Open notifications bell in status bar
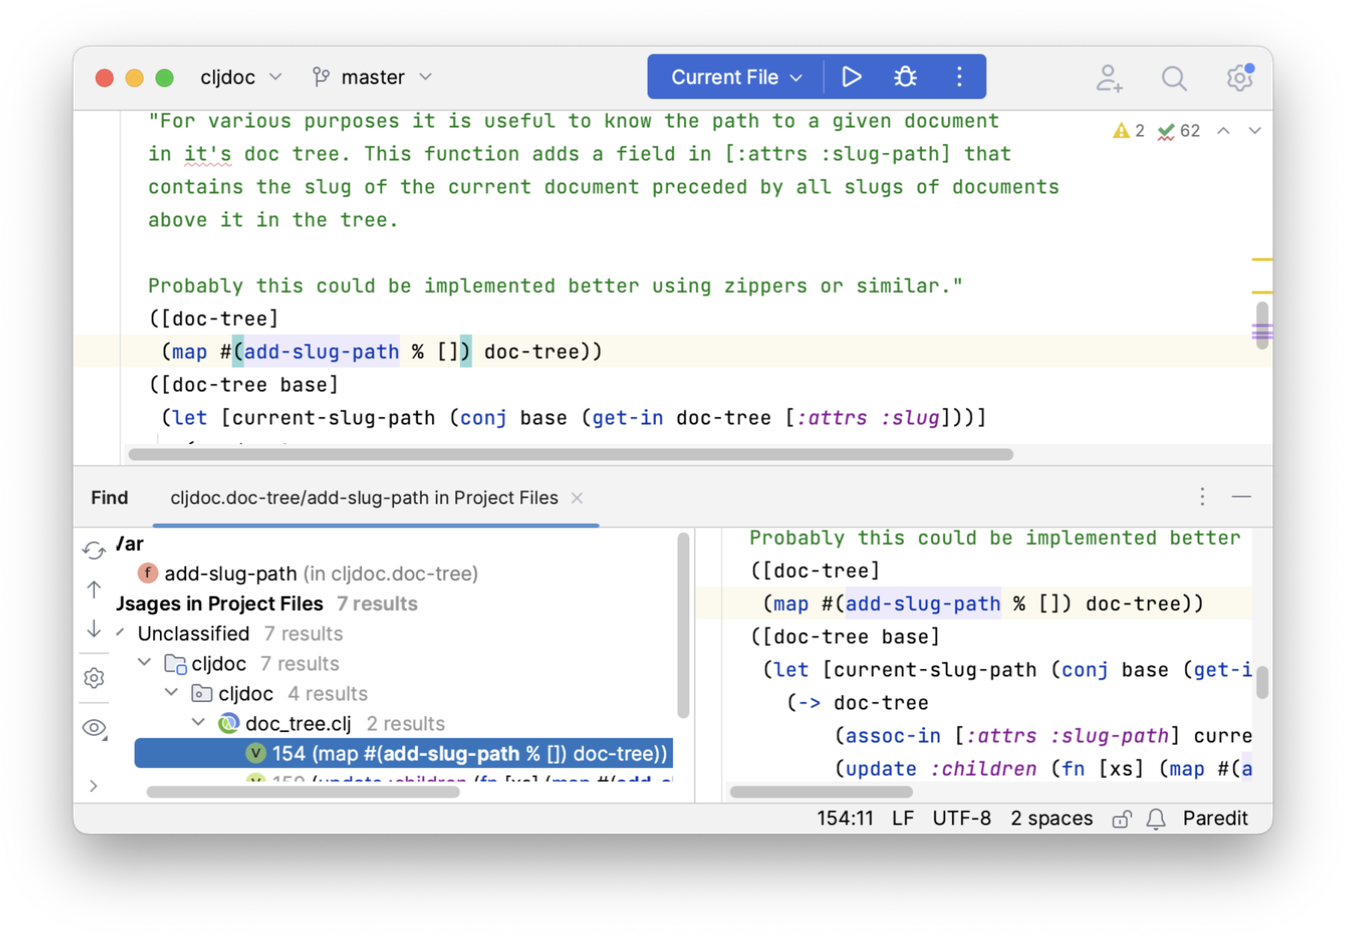The height and width of the screenshot is (935, 1346). click(x=1156, y=819)
